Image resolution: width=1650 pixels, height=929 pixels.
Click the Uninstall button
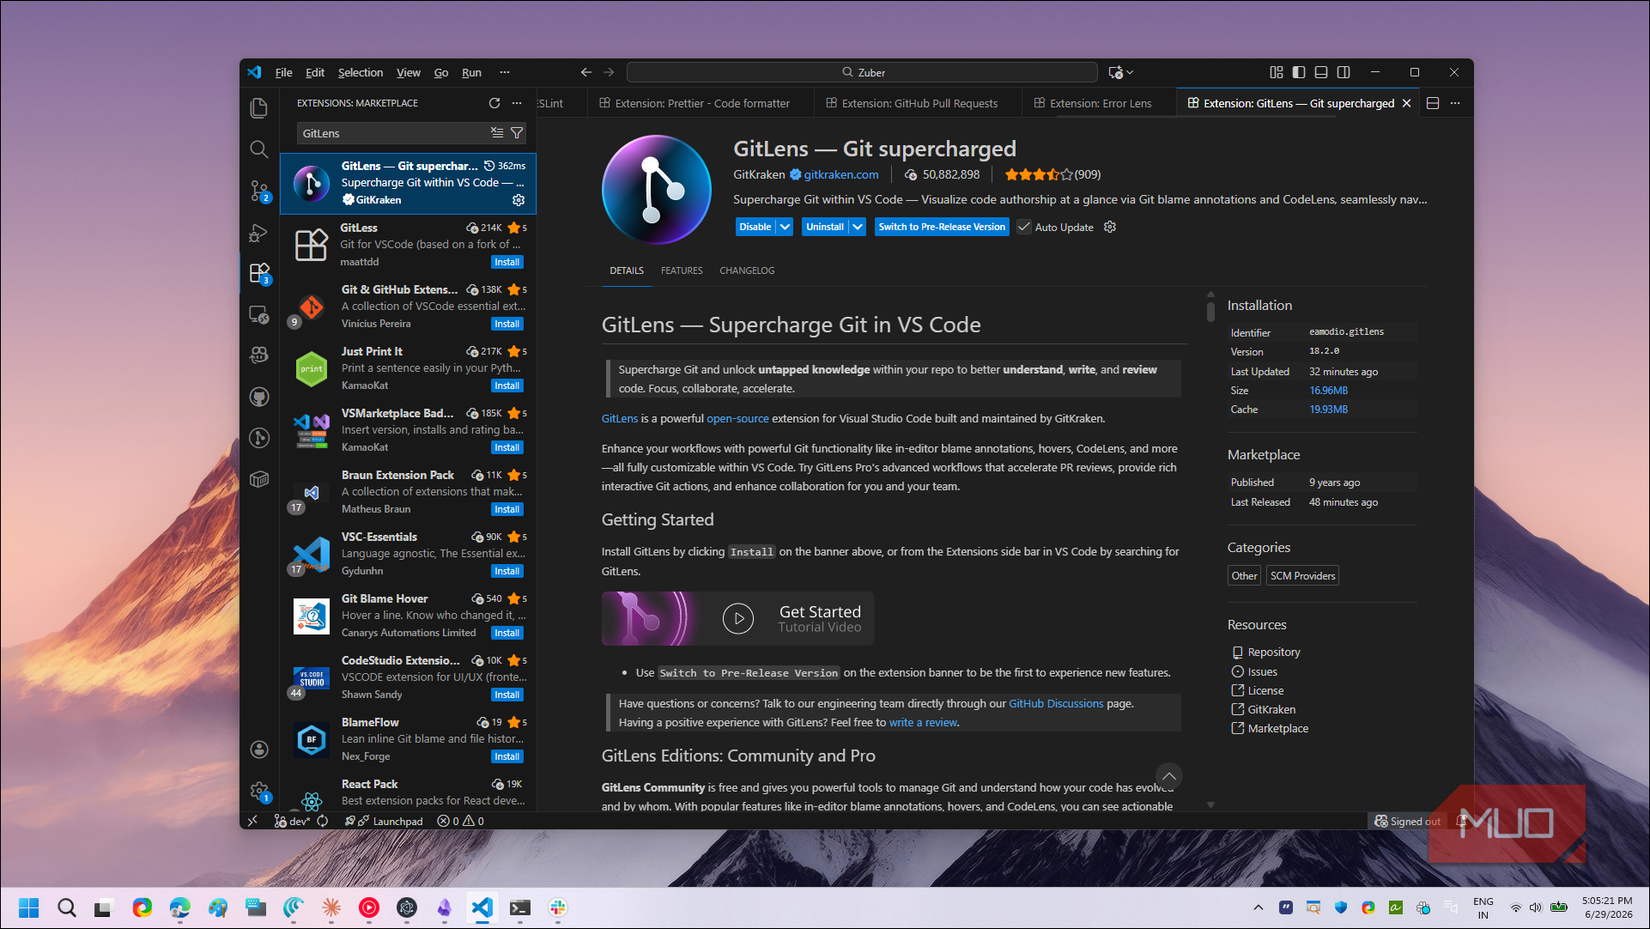click(825, 227)
